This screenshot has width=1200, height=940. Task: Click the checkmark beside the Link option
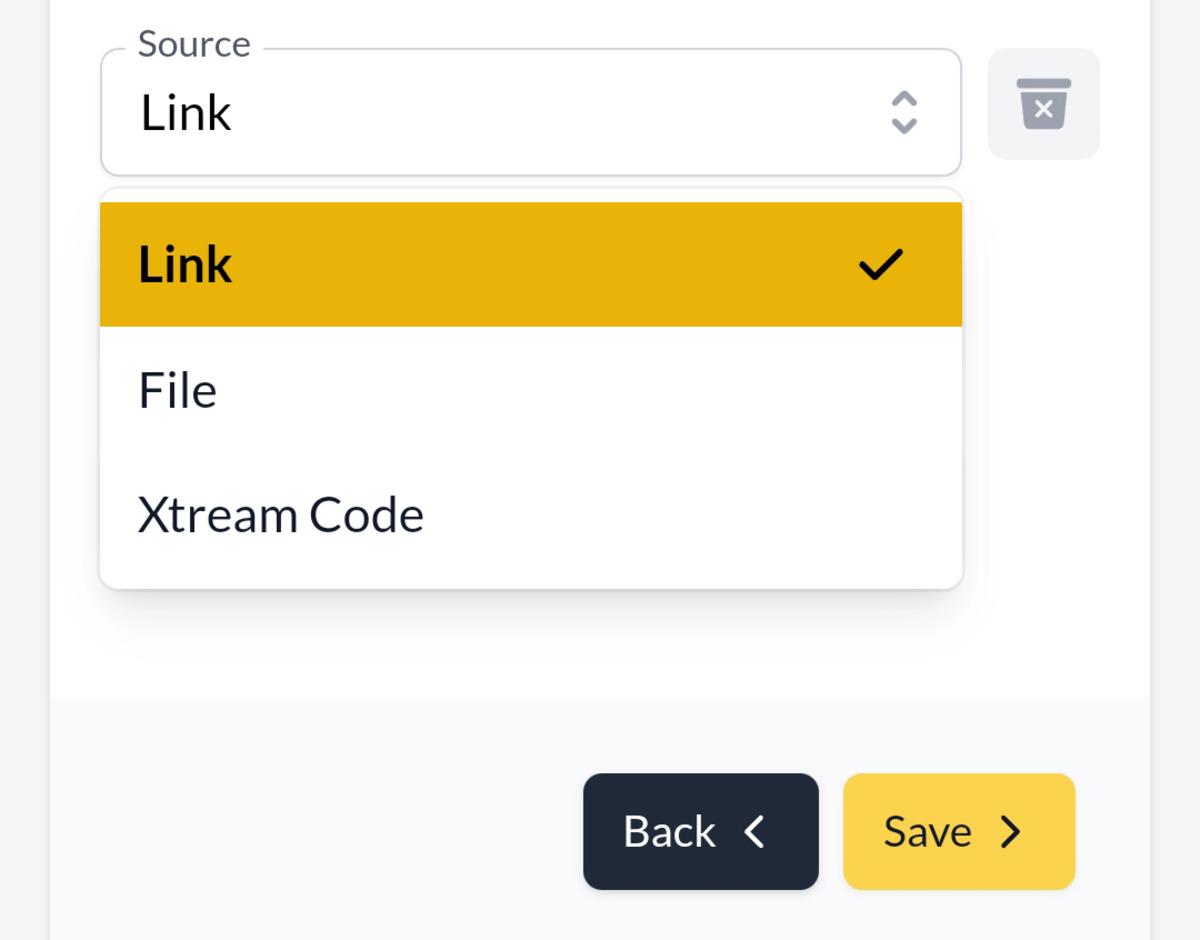pyautogui.click(x=880, y=264)
